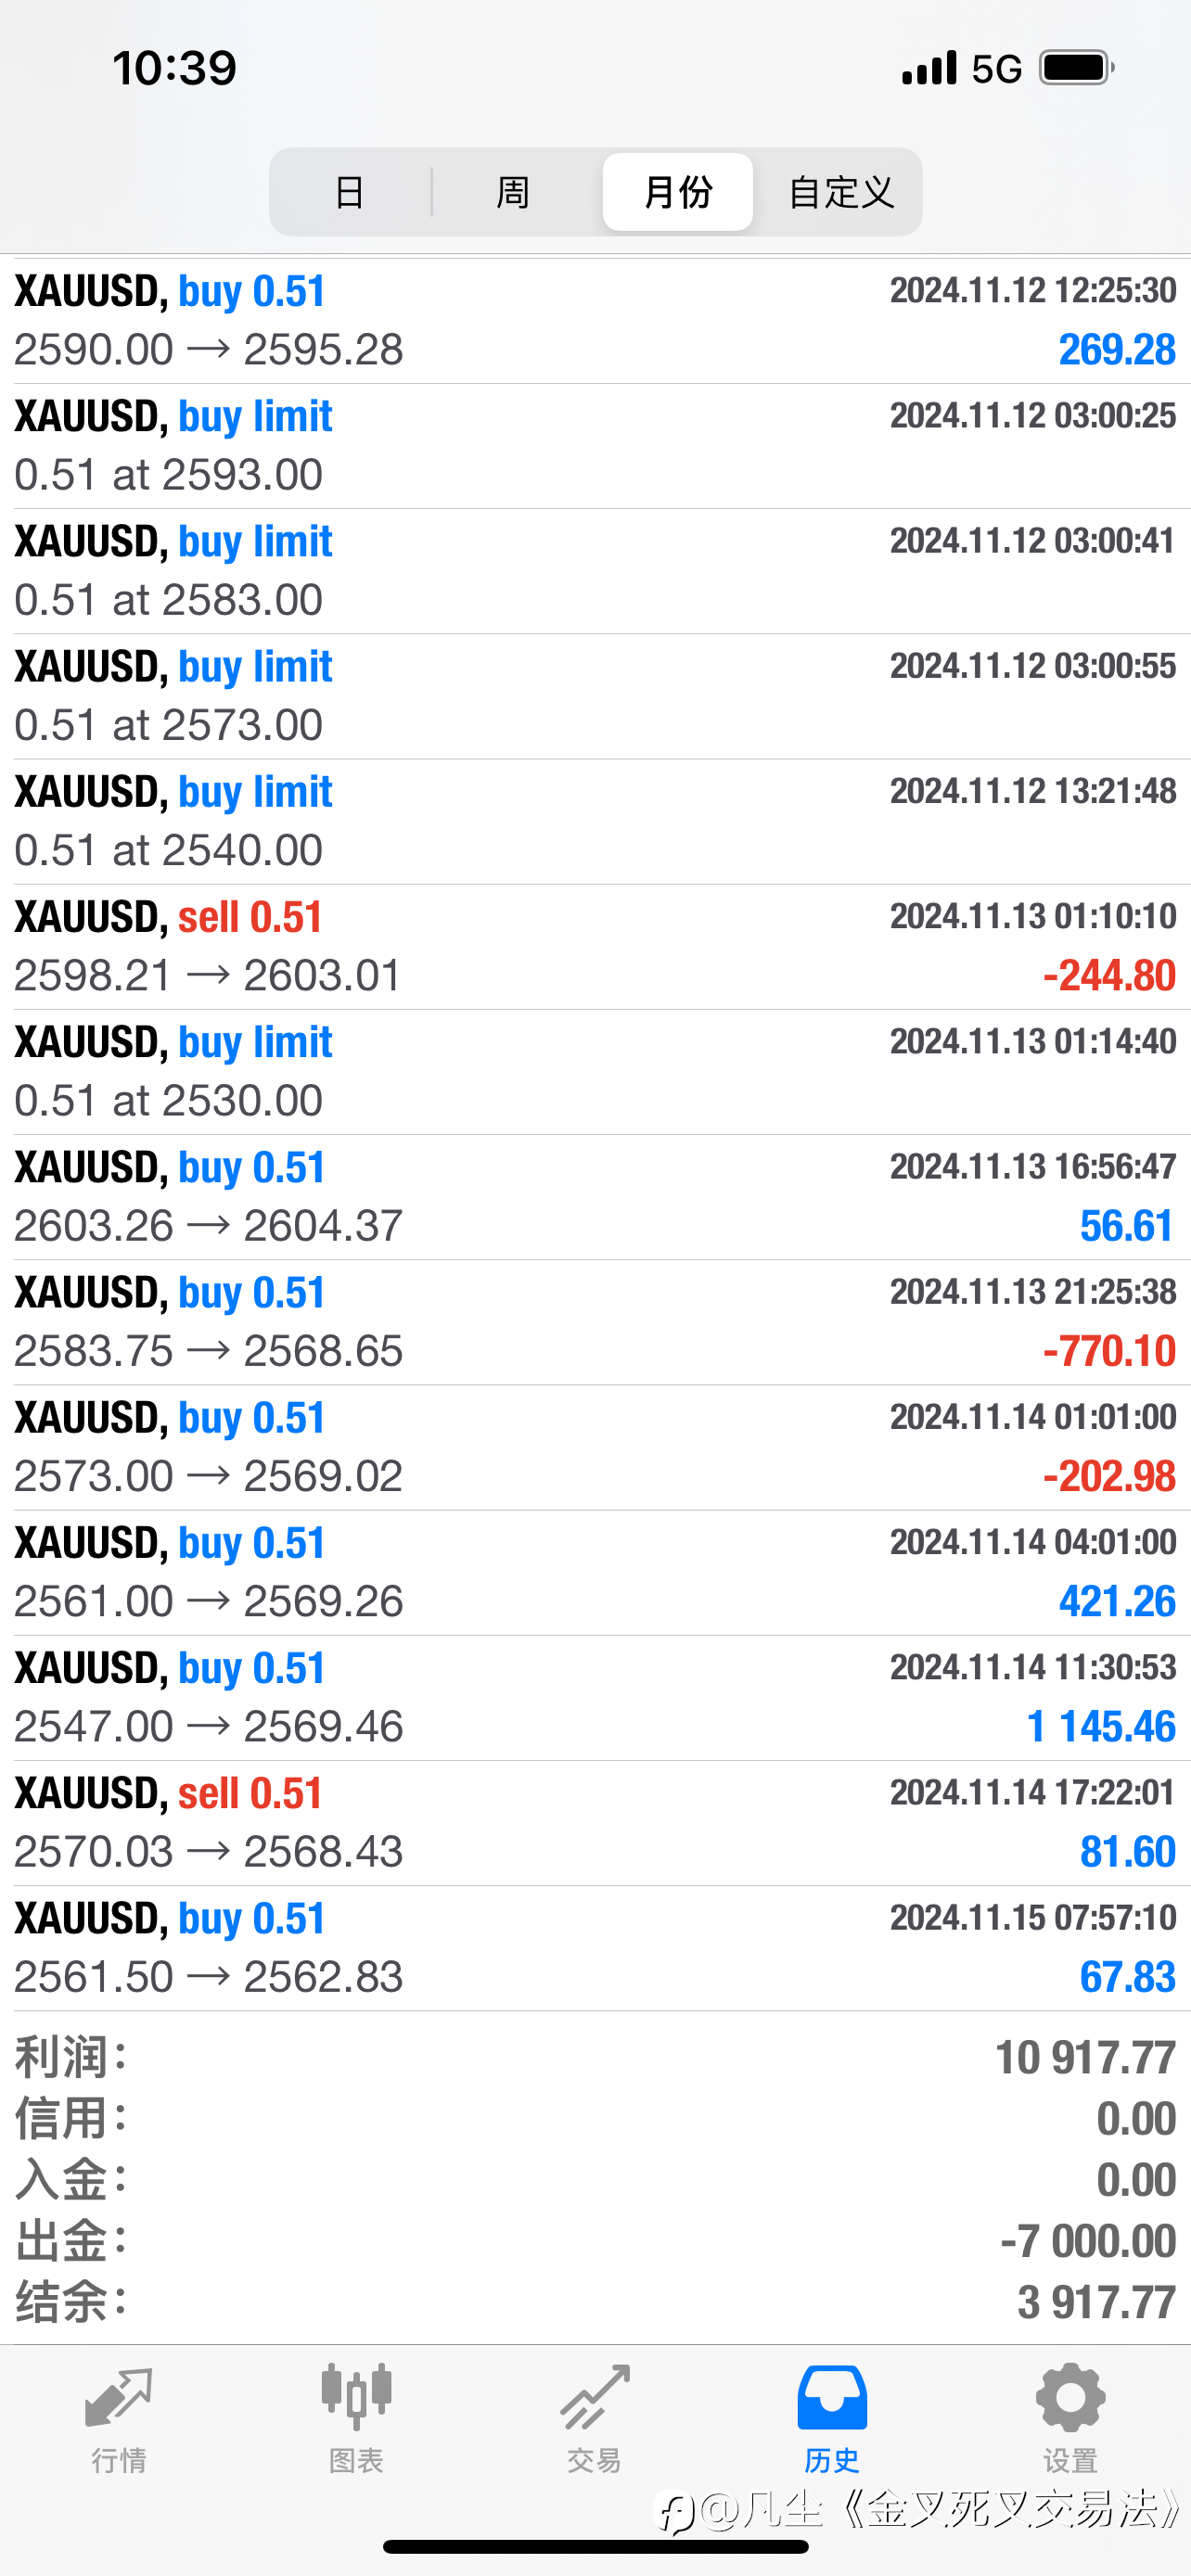Open the sell trade with loss -244.80

[x=595, y=947]
